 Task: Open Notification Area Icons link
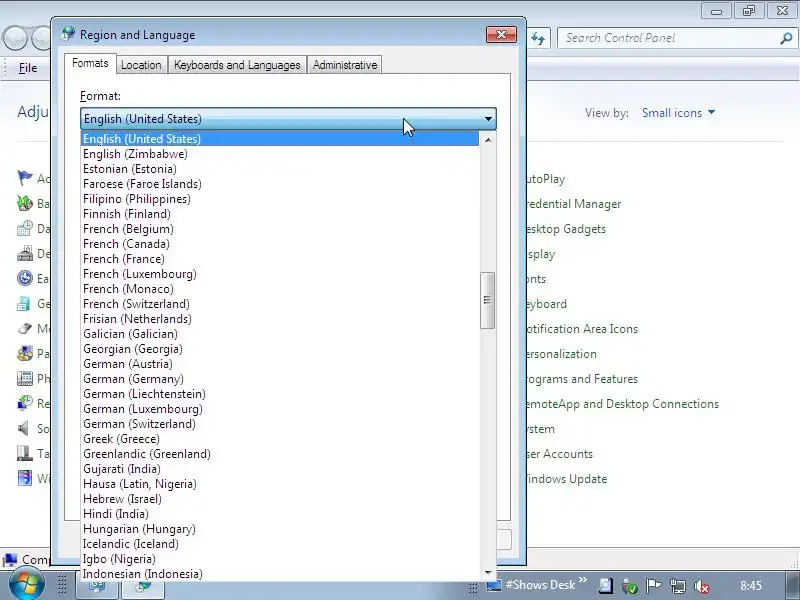(x=582, y=329)
